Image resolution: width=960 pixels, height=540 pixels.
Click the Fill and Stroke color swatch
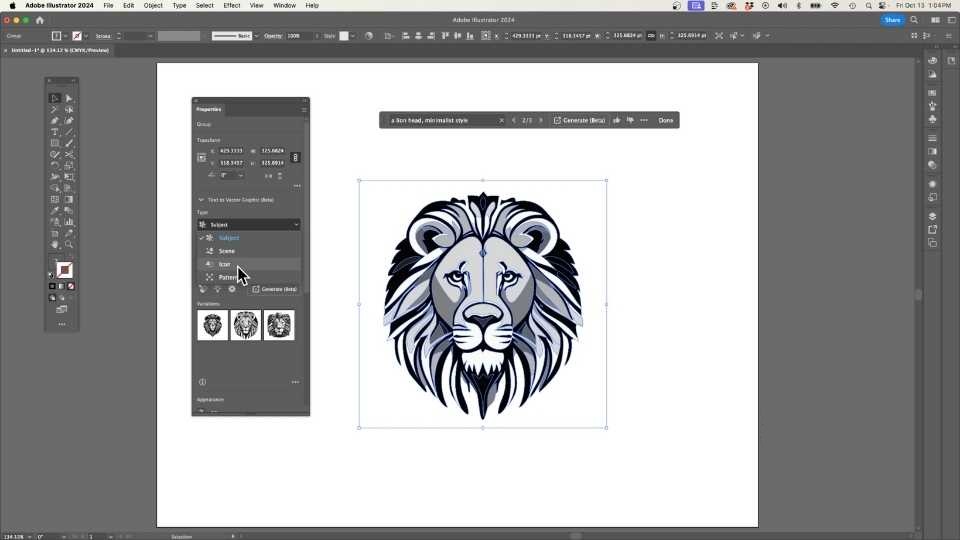(63, 270)
